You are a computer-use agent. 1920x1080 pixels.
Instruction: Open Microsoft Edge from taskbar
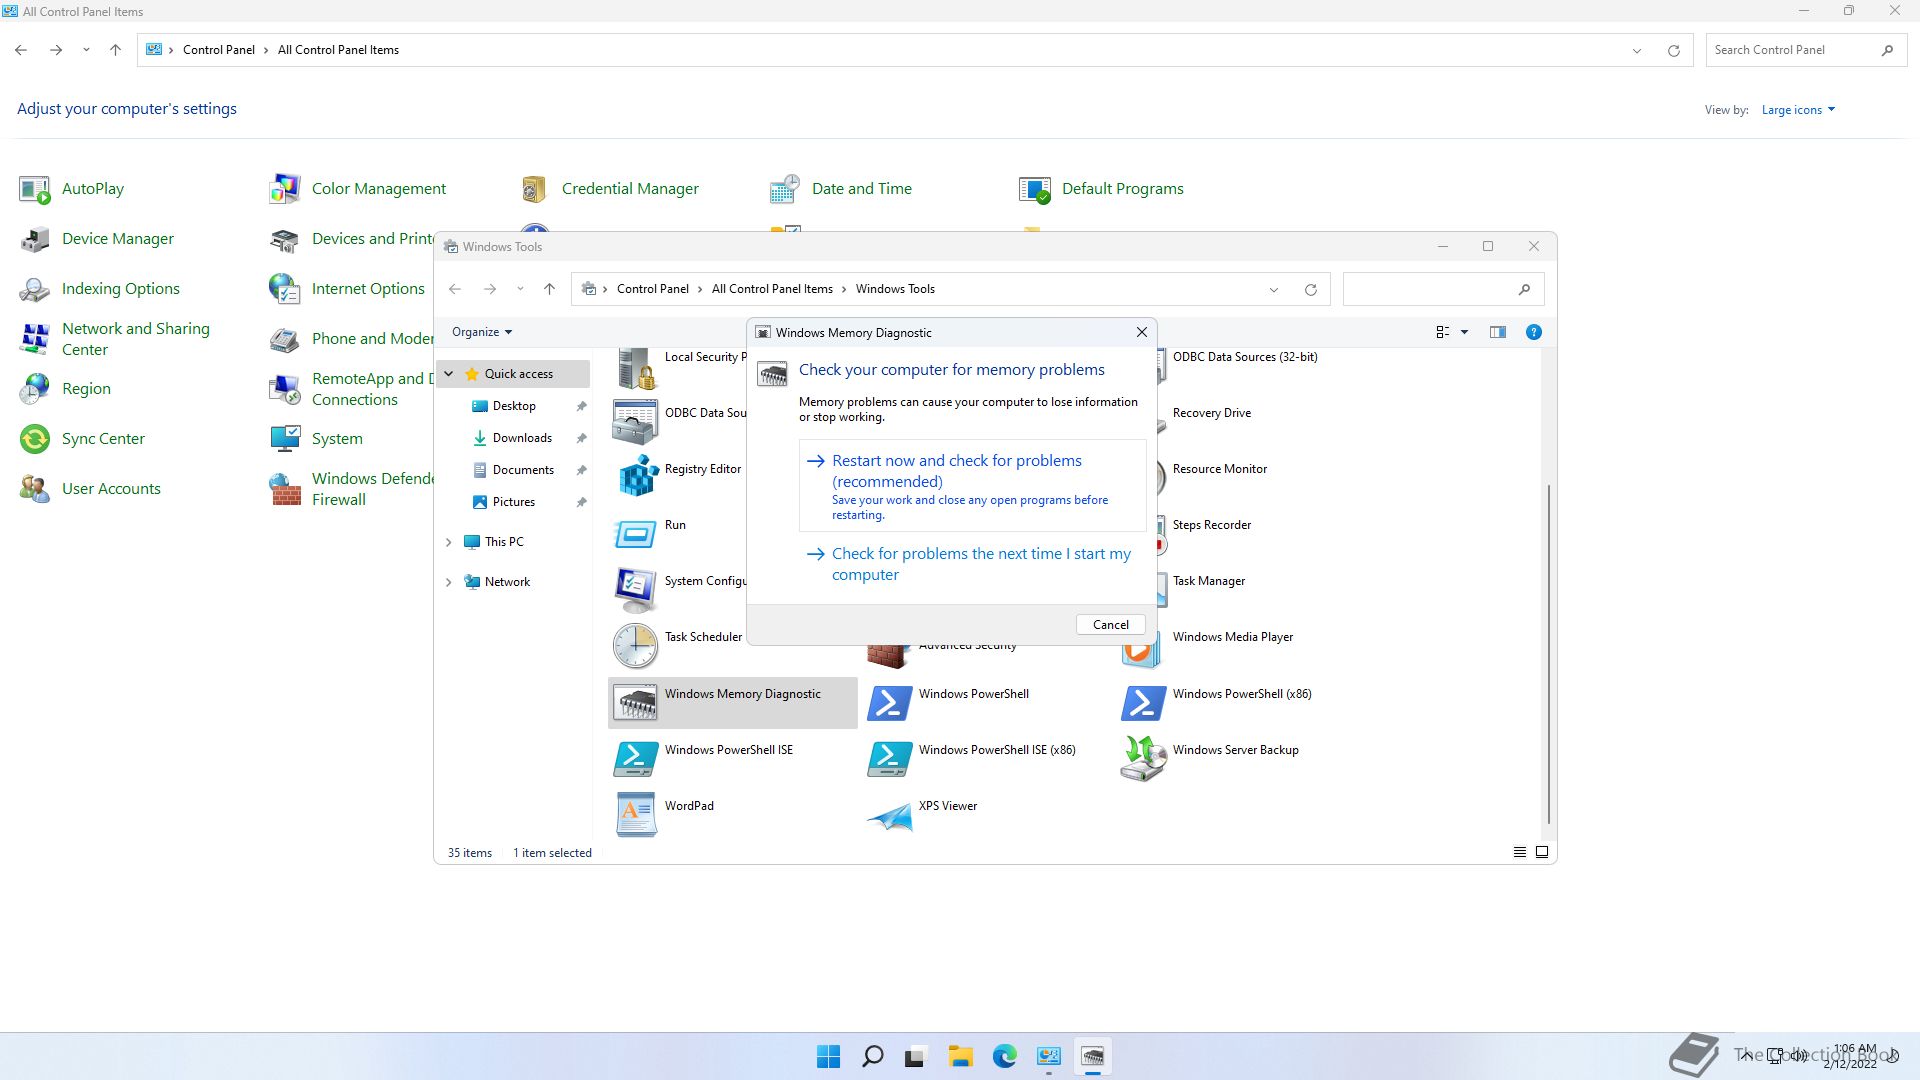click(1004, 1057)
